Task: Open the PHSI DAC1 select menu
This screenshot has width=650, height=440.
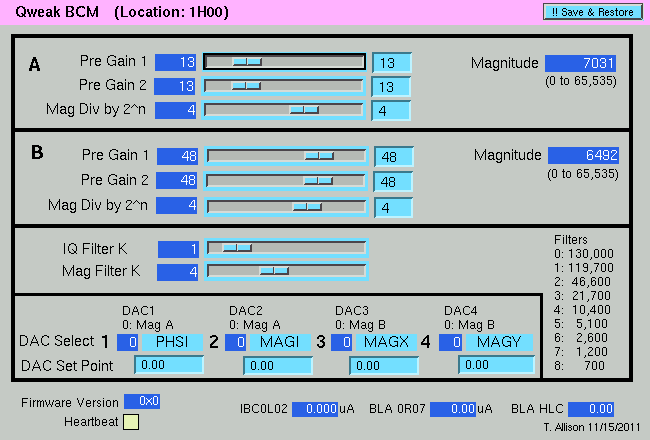Action: click(x=172, y=342)
